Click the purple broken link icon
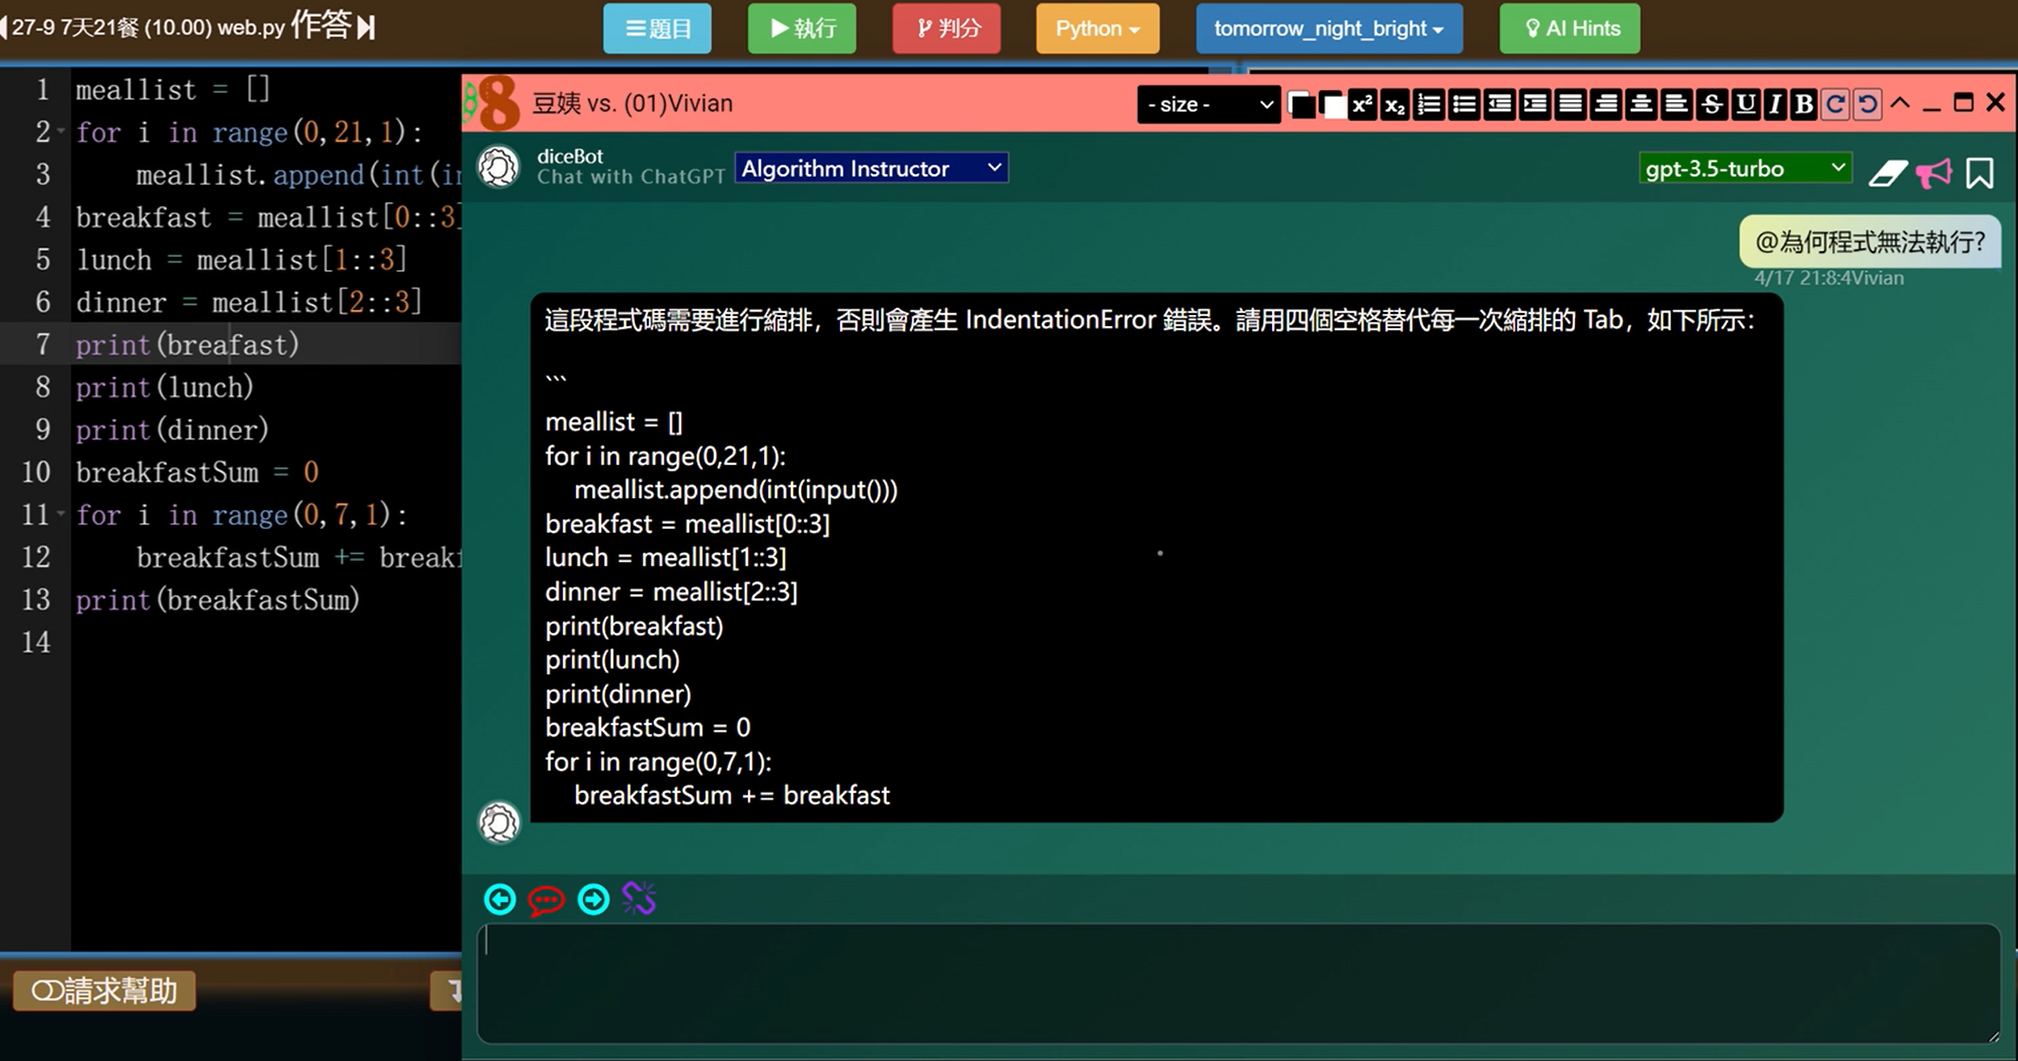The width and height of the screenshot is (2018, 1061). [639, 899]
